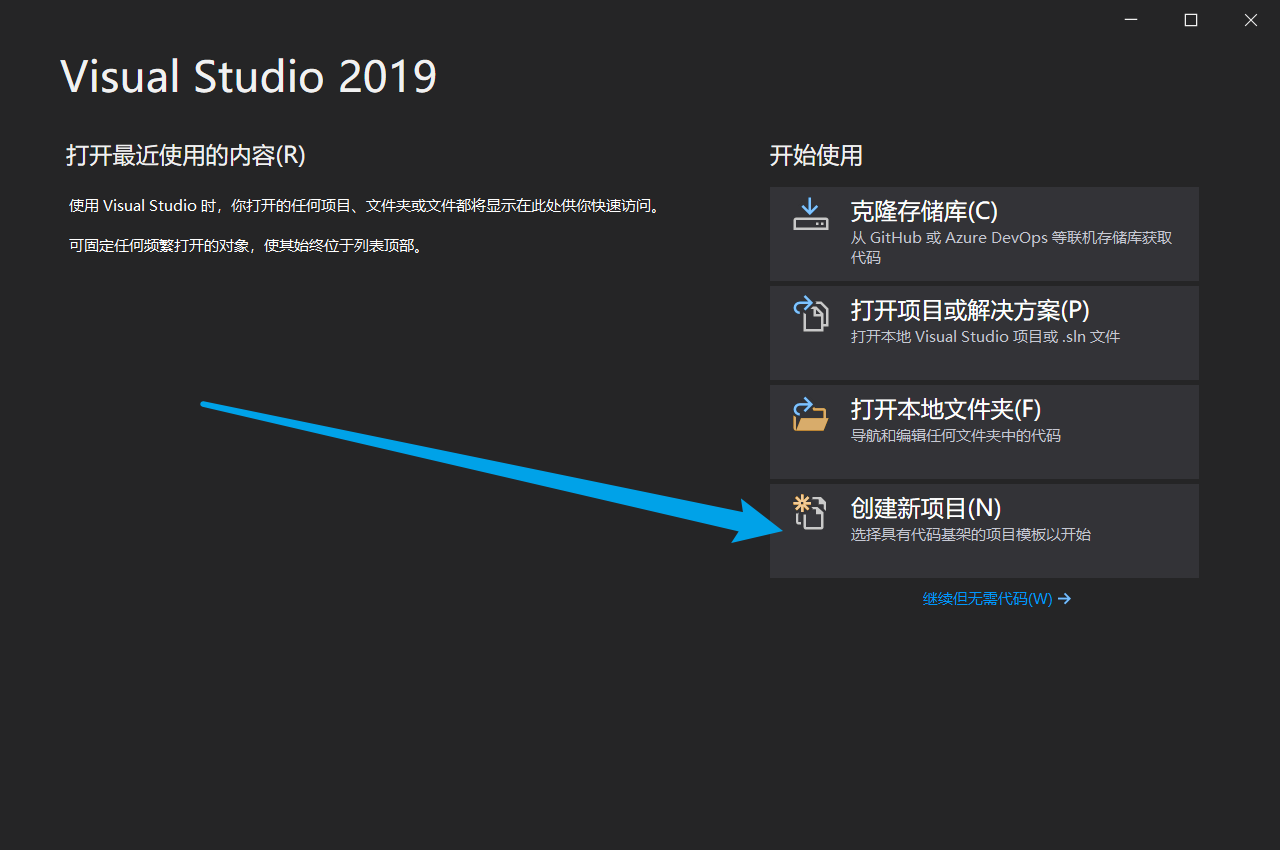Close the Visual Studio 2019 start window
1280x850 pixels.
point(1251,20)
